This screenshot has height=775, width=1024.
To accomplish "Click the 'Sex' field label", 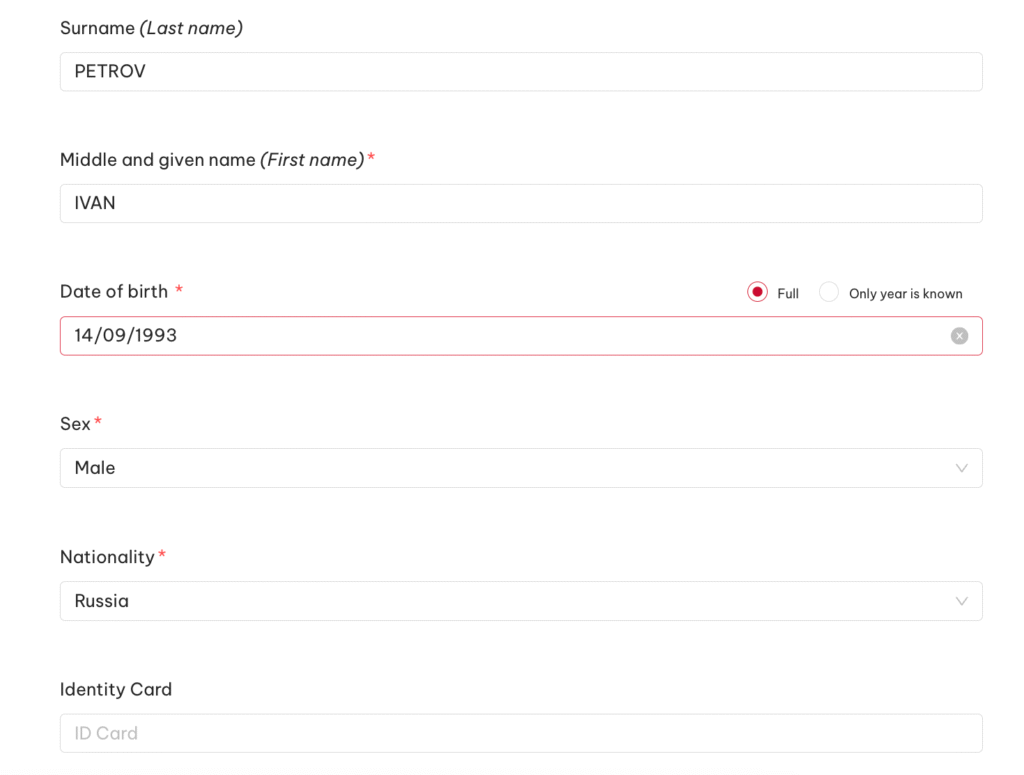I will 75,424.
